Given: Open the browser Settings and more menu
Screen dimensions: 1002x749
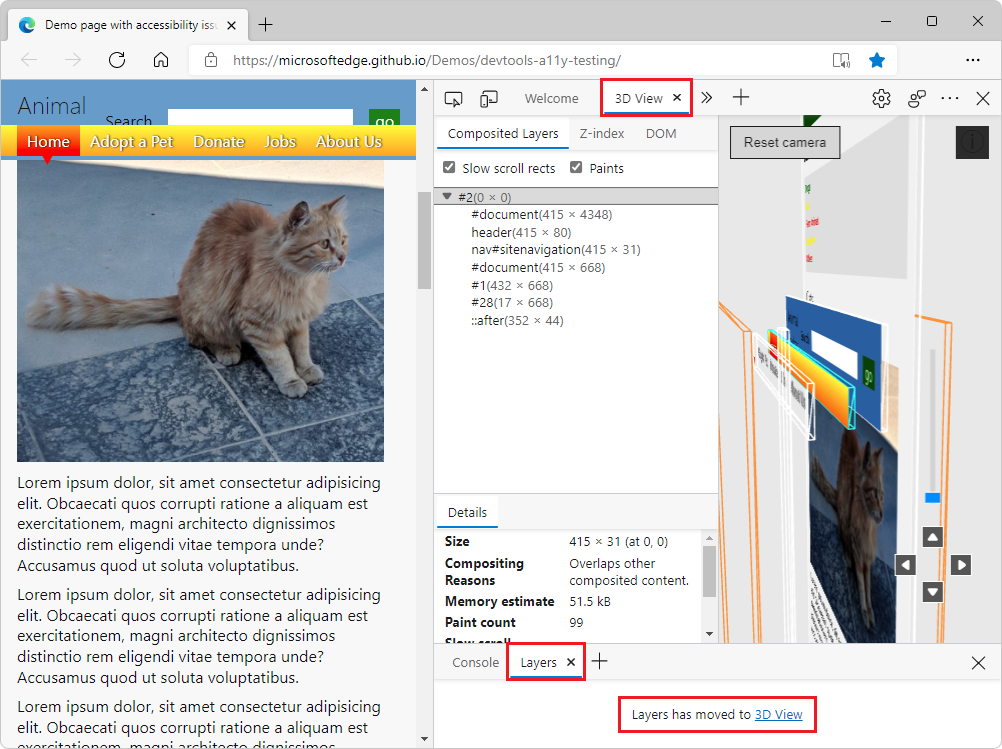Looking at the screenshot, I should pos(973,60).
